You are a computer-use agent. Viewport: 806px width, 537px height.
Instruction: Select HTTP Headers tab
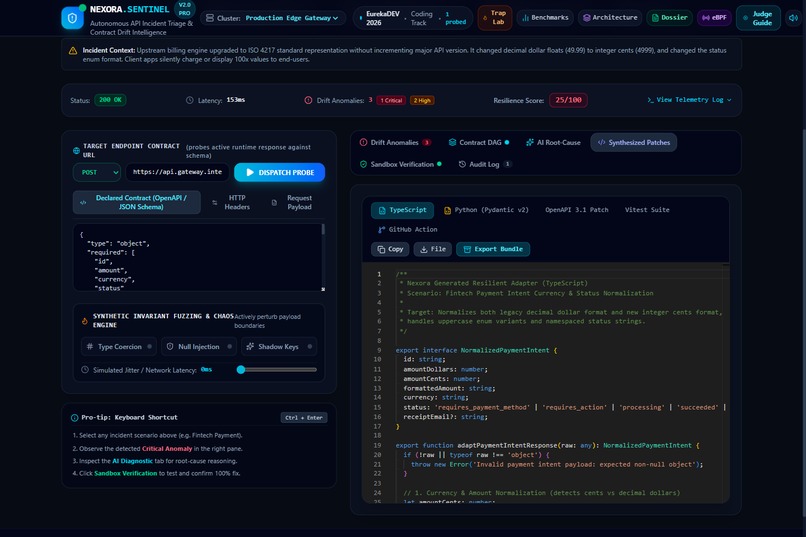[x=231, y=202]
